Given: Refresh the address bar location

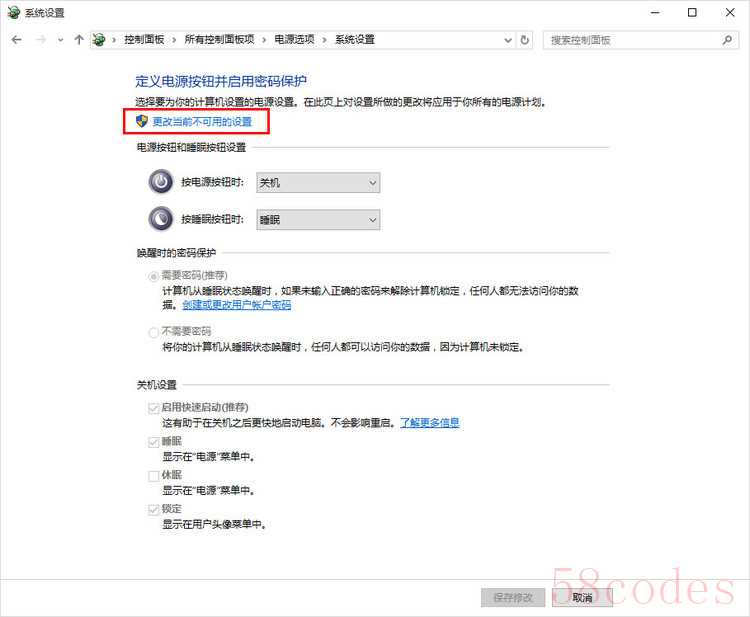Looking at the screenshot, I should point(525,40).
